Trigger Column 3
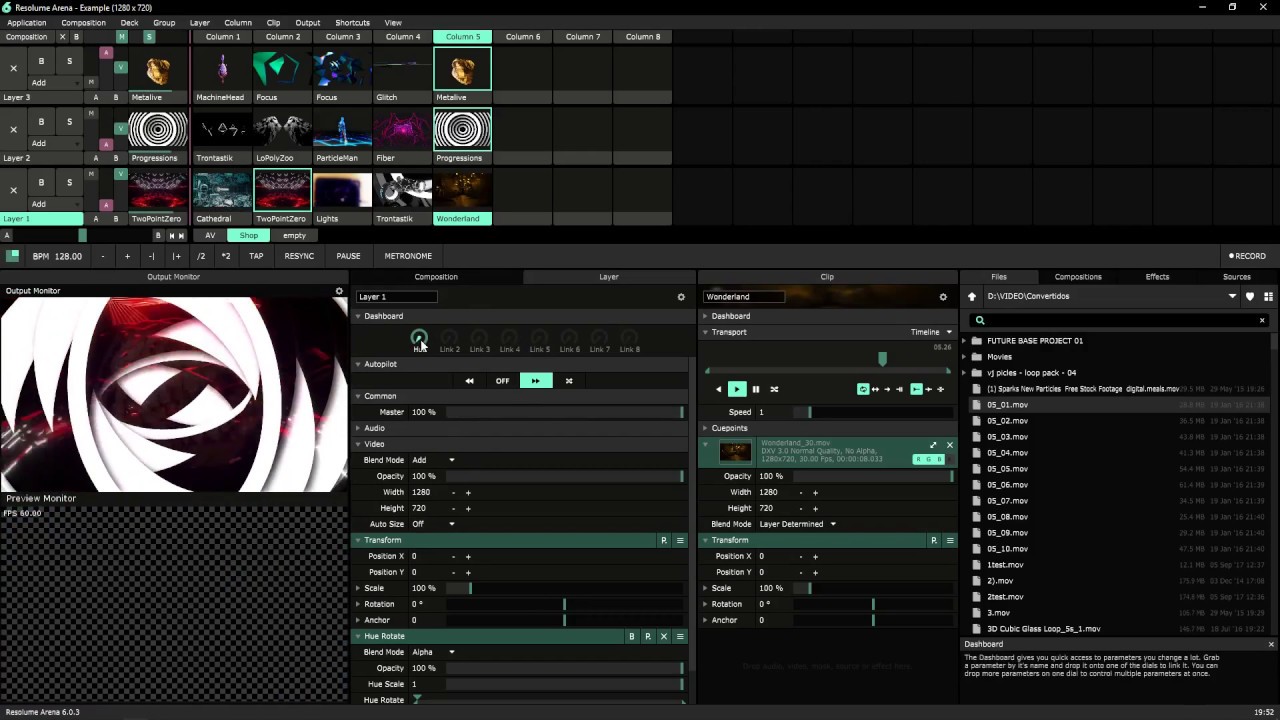Image resolution: width=1280 pixels, height=720 pixels. coord(343,37)
